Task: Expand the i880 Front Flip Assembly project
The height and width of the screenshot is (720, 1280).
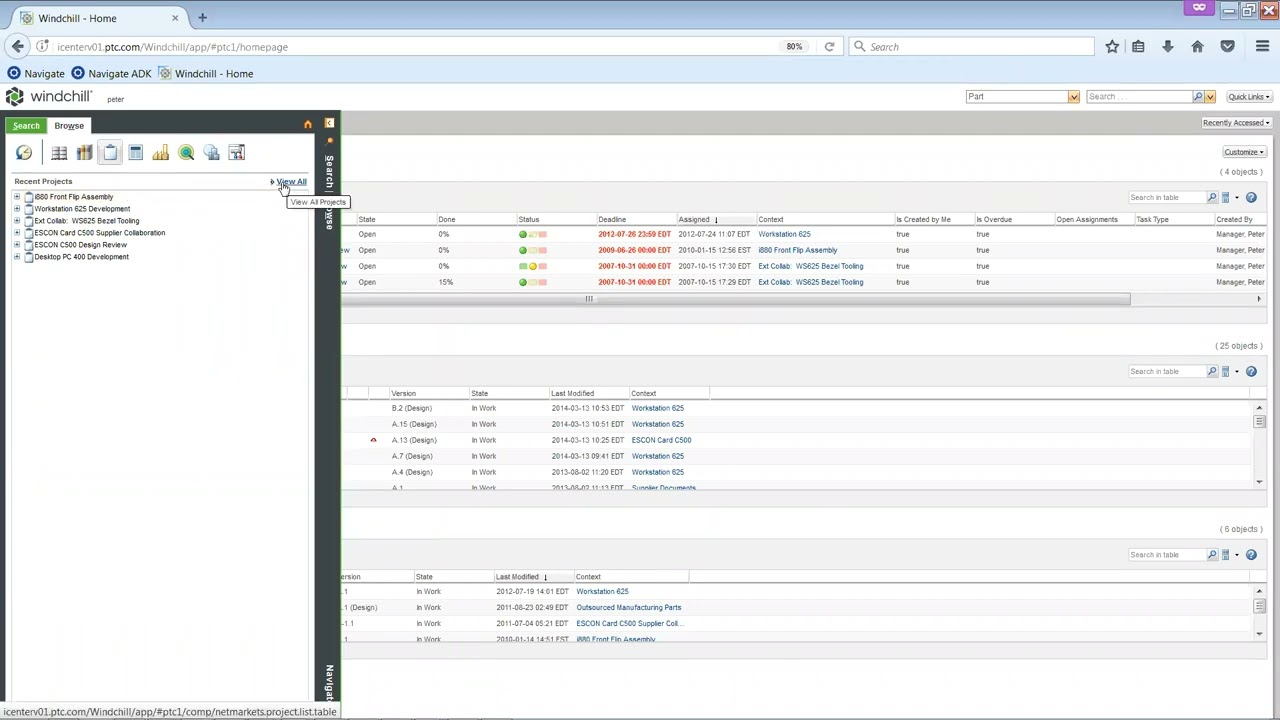Action: pos(17,197)
